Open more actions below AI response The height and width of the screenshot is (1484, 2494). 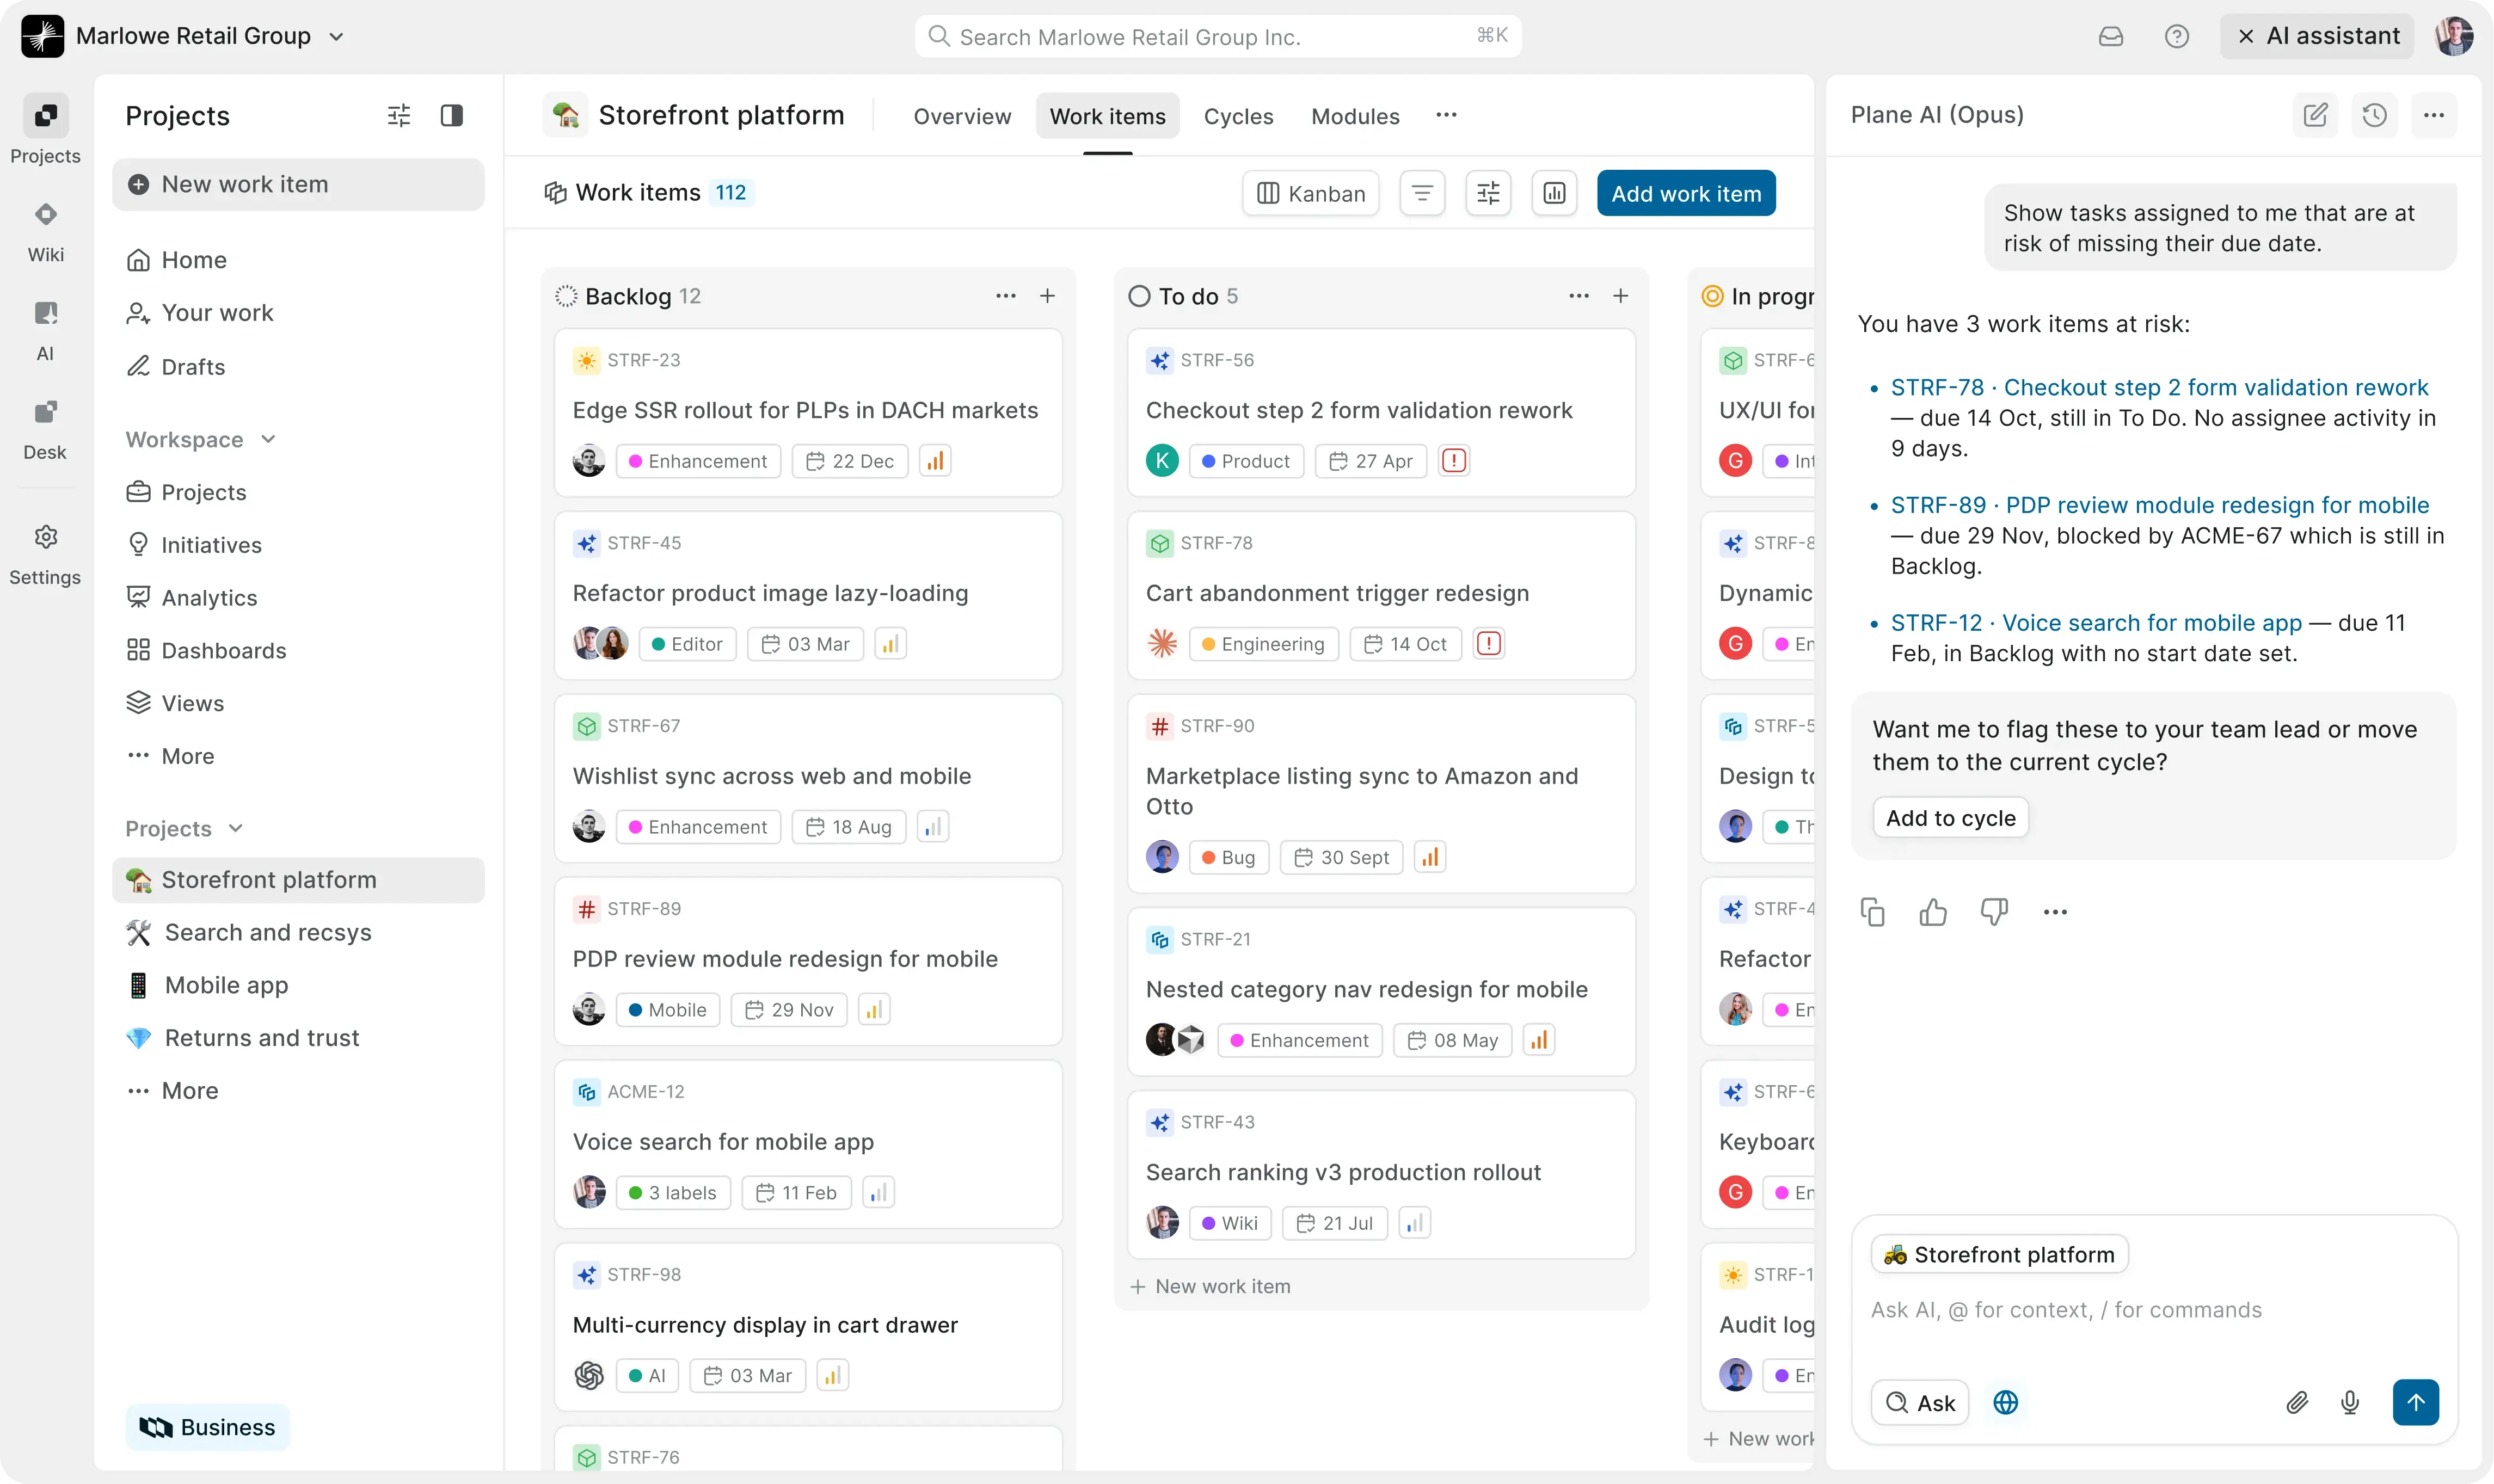2055,912
